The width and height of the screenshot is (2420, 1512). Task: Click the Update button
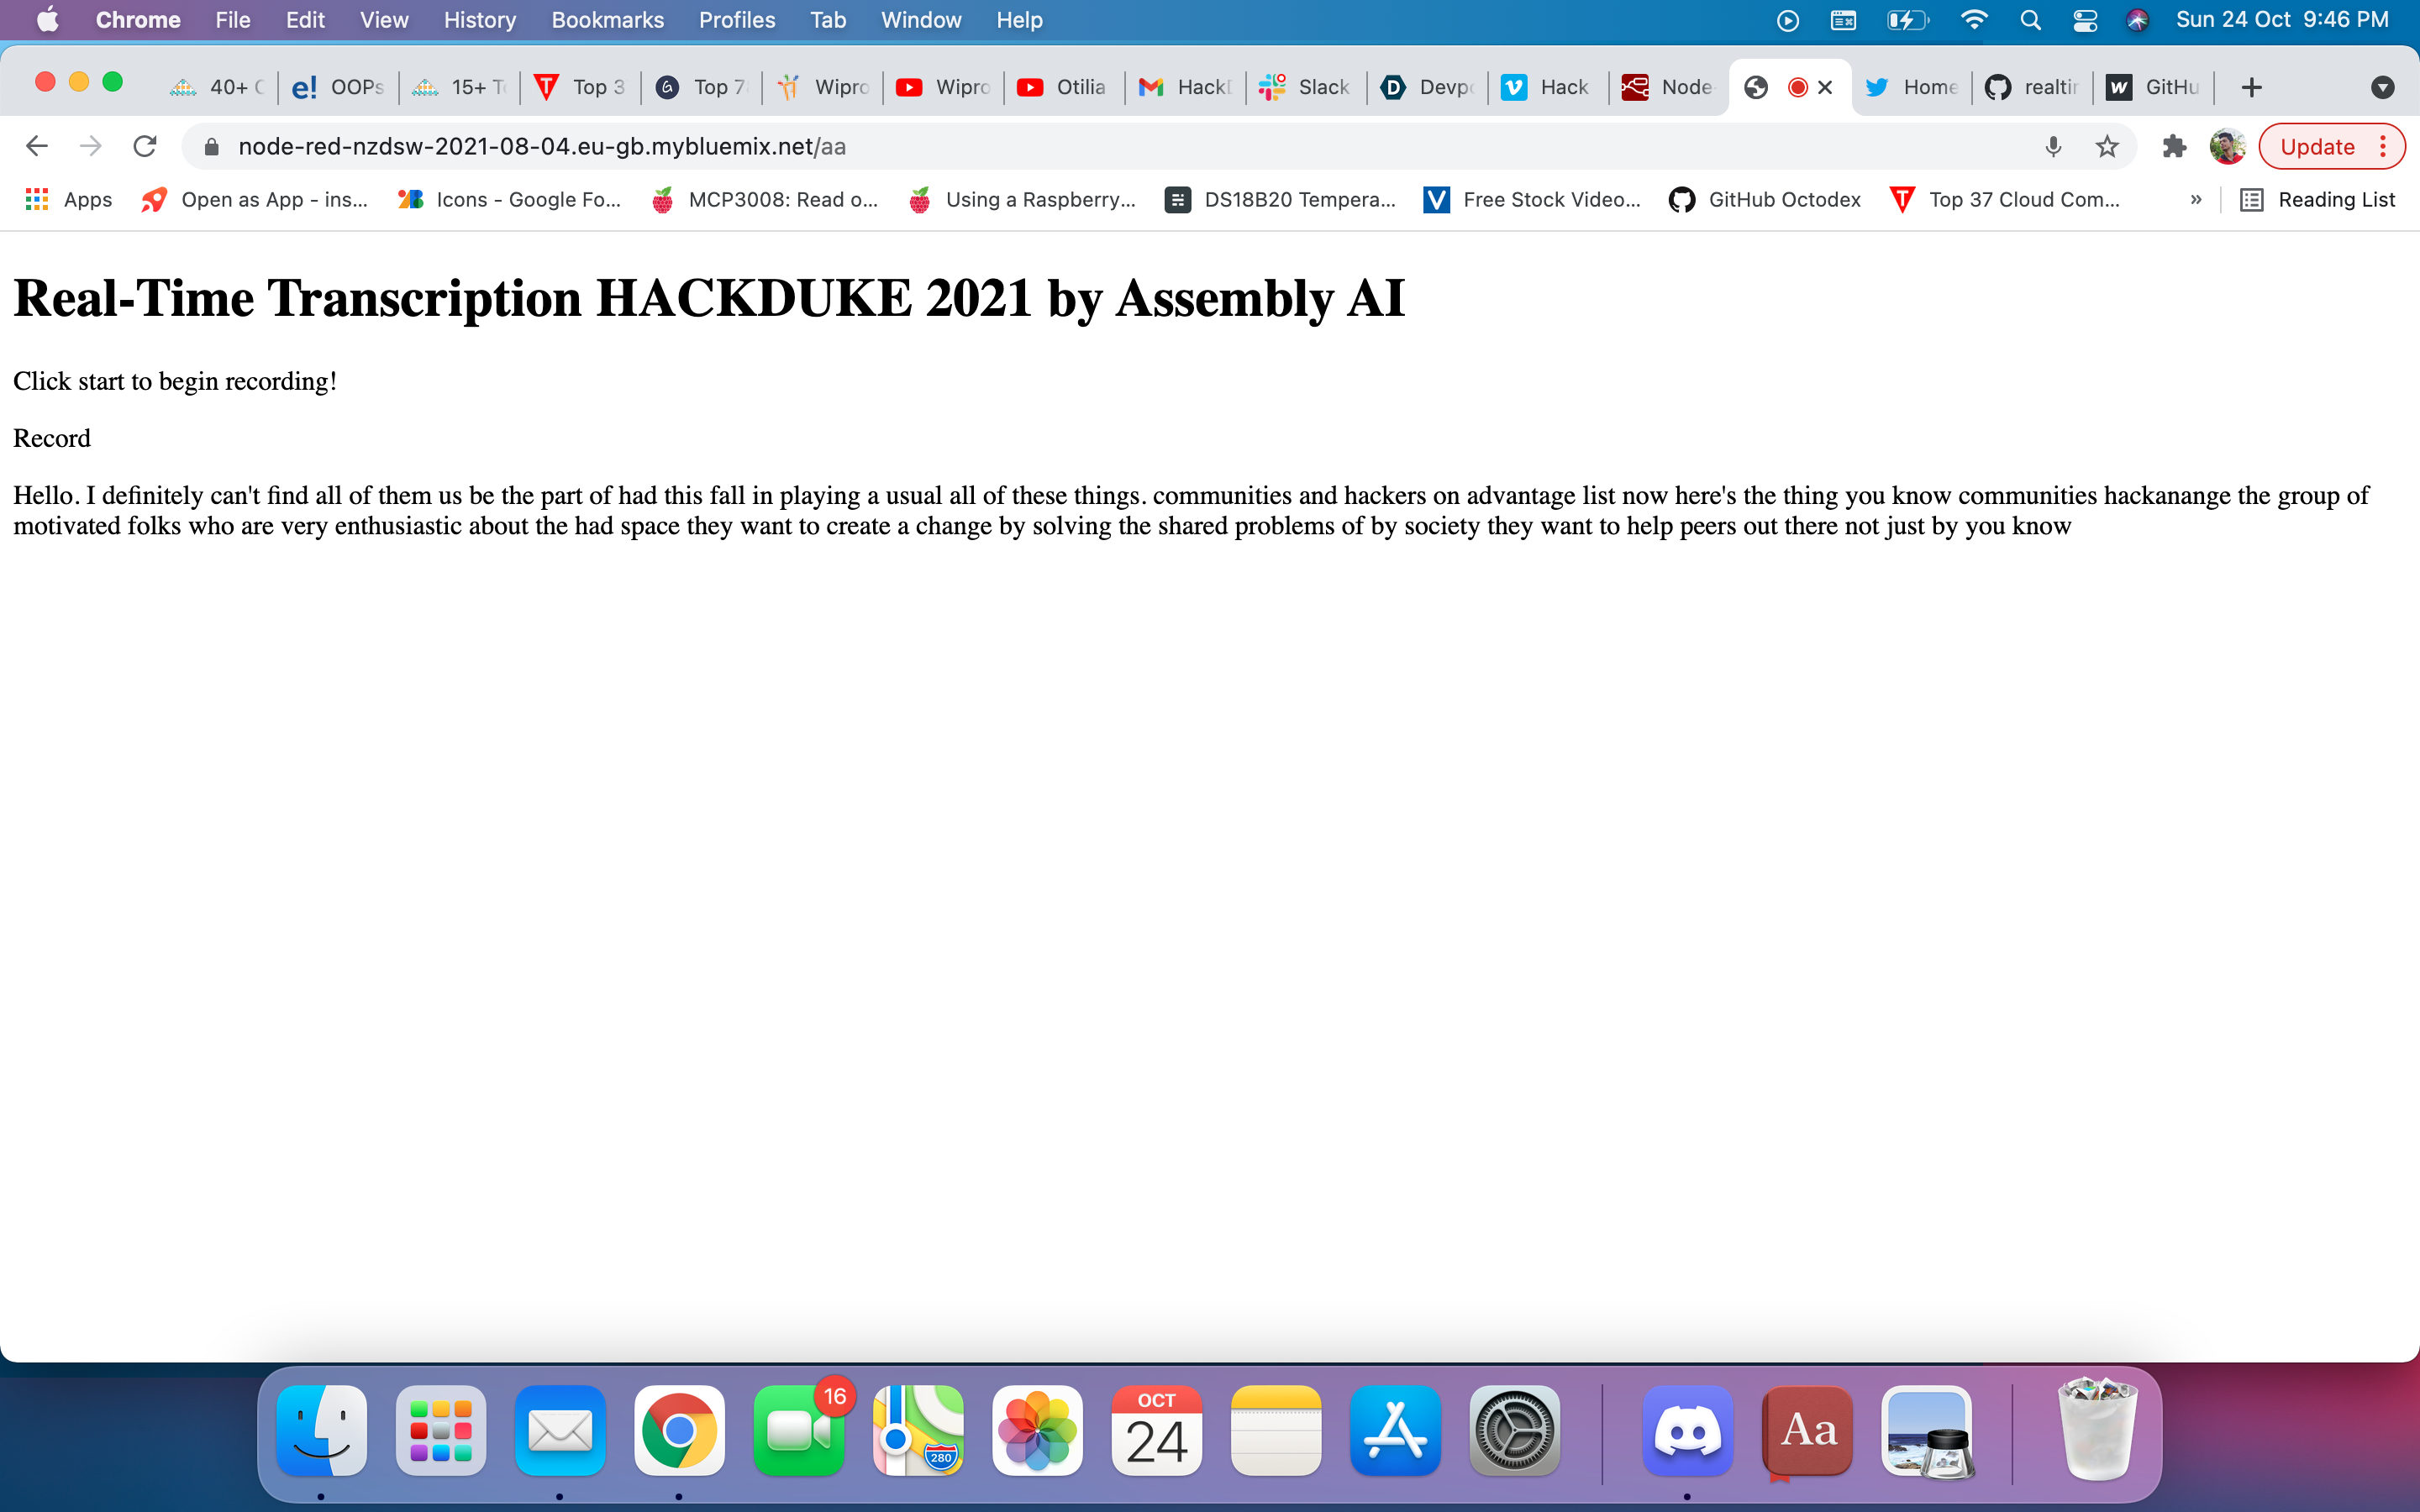click(2317, 147)
